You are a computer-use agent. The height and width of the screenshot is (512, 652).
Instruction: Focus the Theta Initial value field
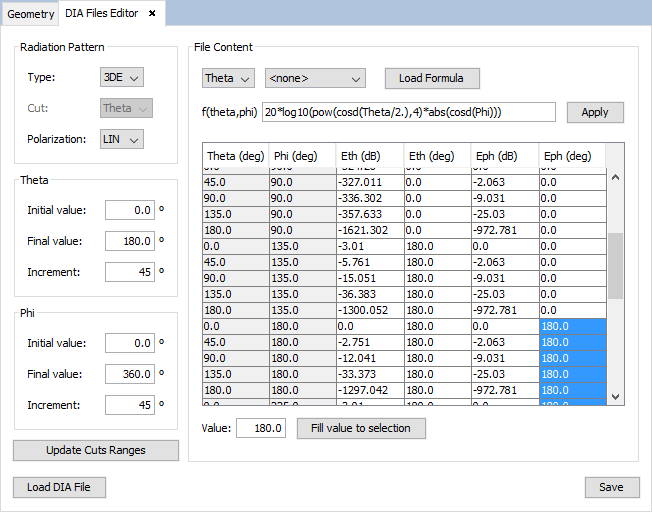tap(129, 210)
